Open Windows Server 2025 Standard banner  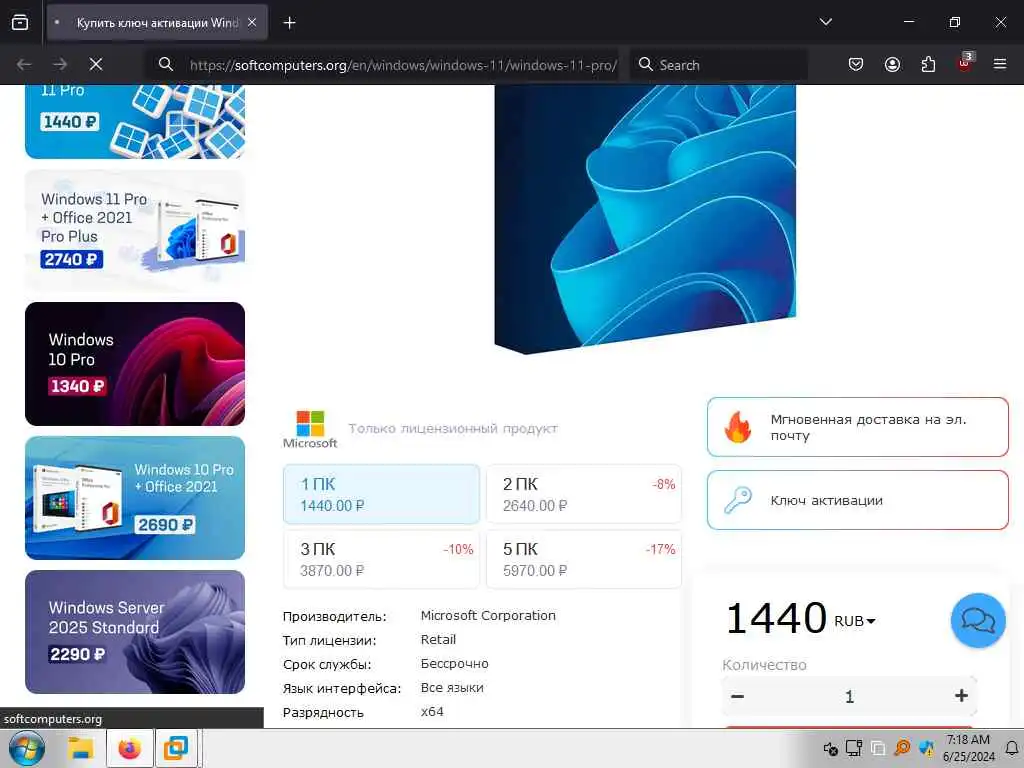pos(135,632)
